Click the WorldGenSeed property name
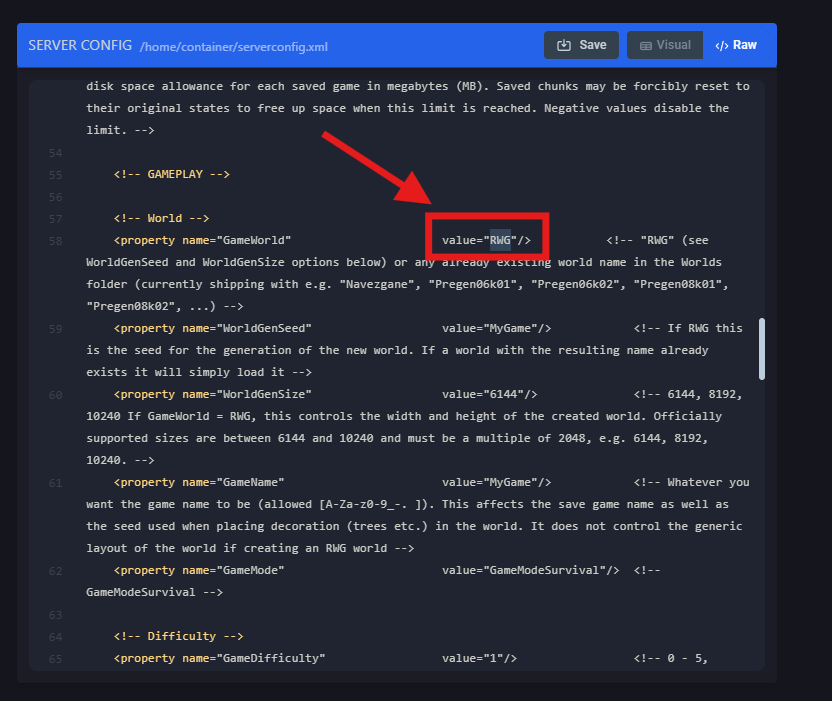This screenshot has width=832, height=701. [264, 328]
